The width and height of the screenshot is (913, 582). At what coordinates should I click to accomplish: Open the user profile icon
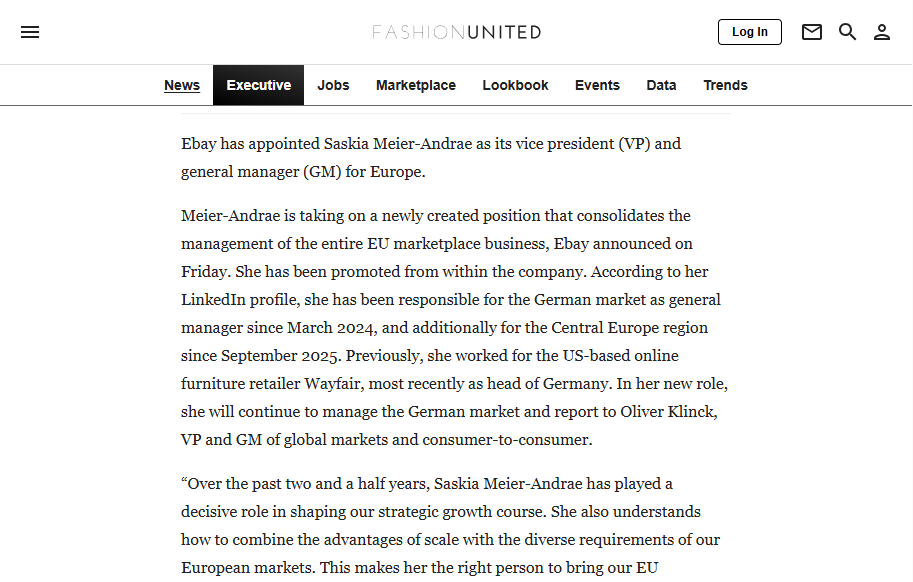tap(882, 32)
